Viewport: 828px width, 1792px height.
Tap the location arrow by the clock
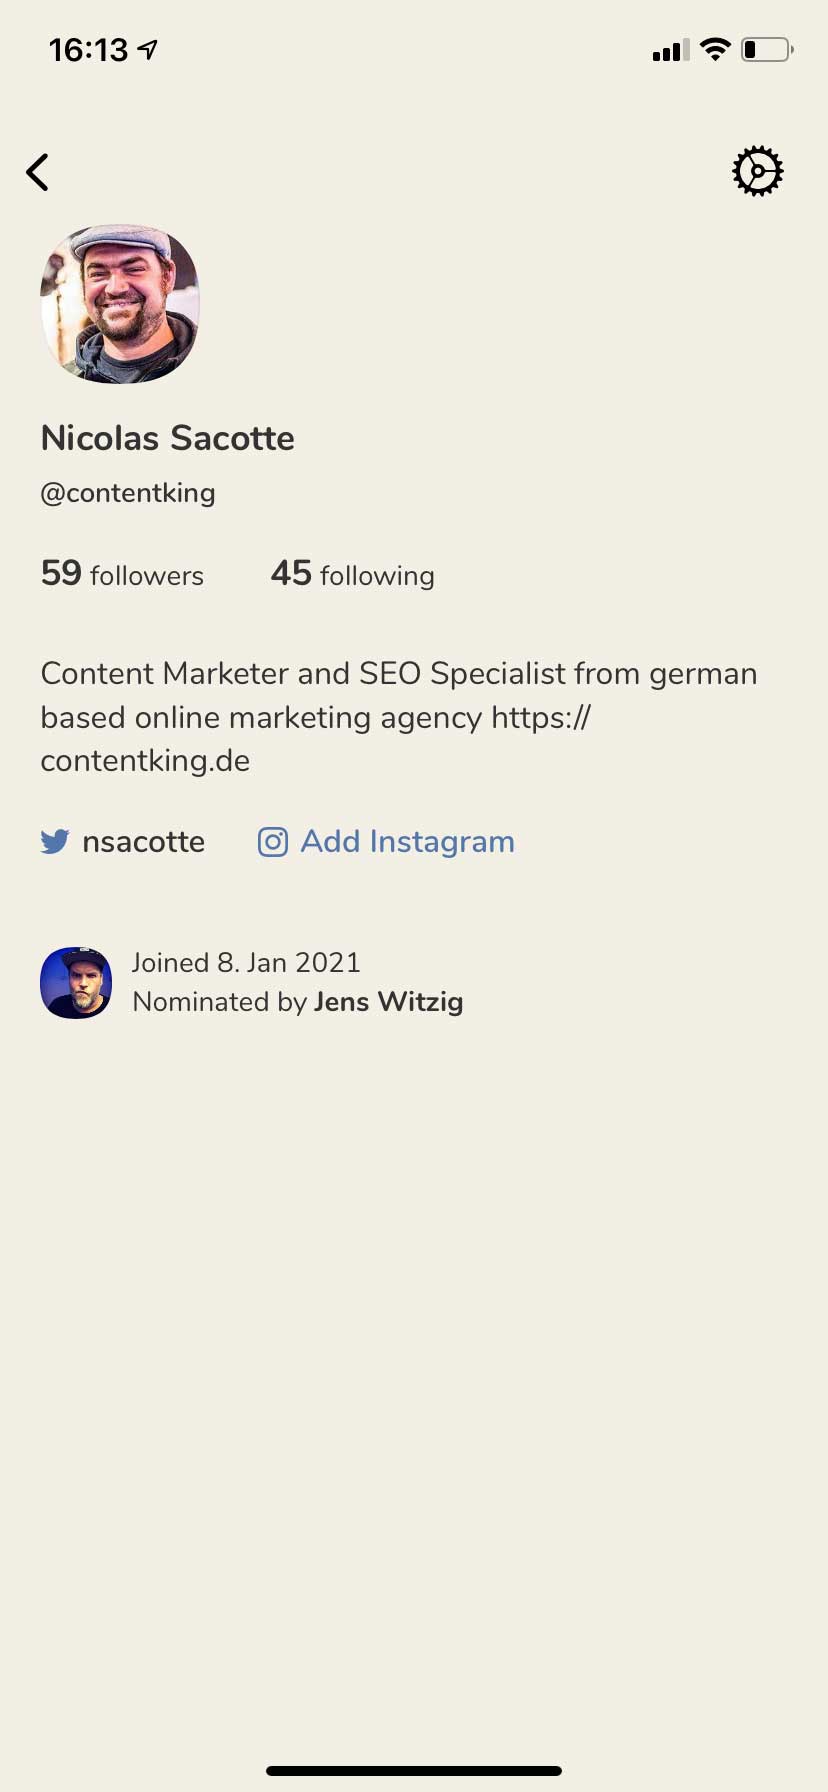[x=148, y=49]
